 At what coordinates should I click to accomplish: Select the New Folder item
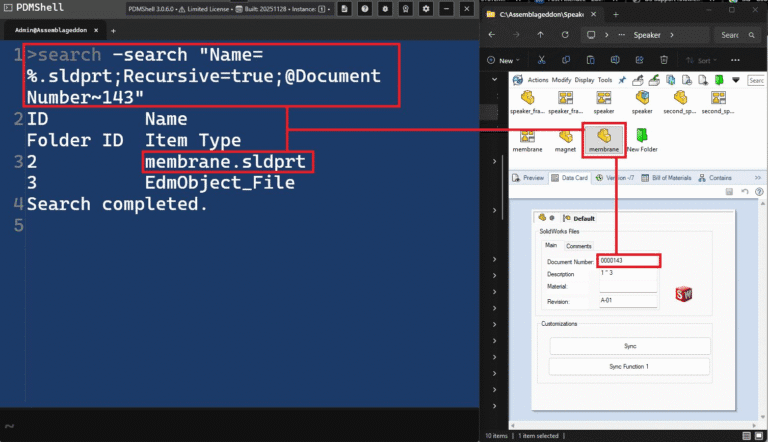click(x=642, y=141)
